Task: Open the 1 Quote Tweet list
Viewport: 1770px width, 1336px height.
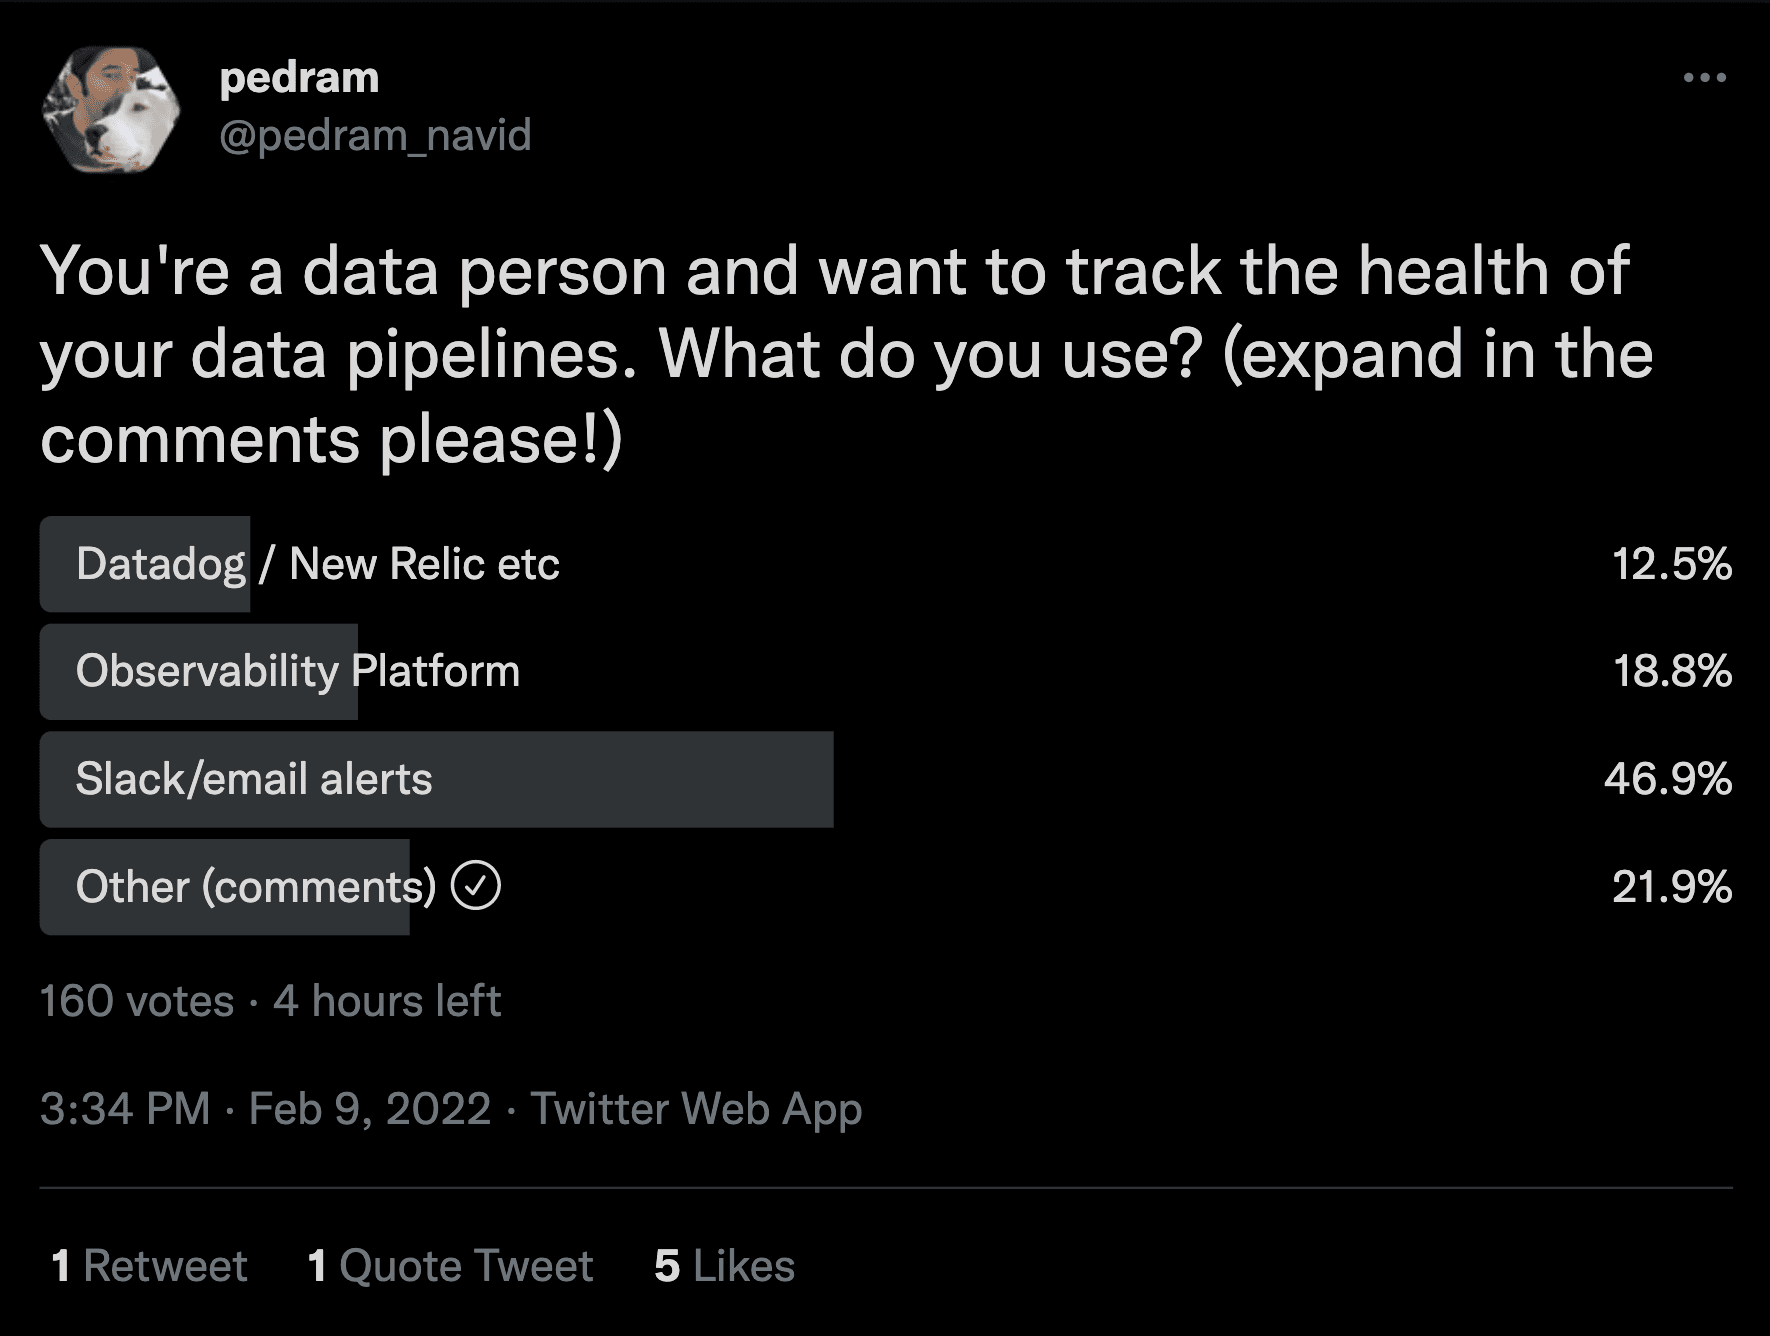Action: pos(450,1265)
